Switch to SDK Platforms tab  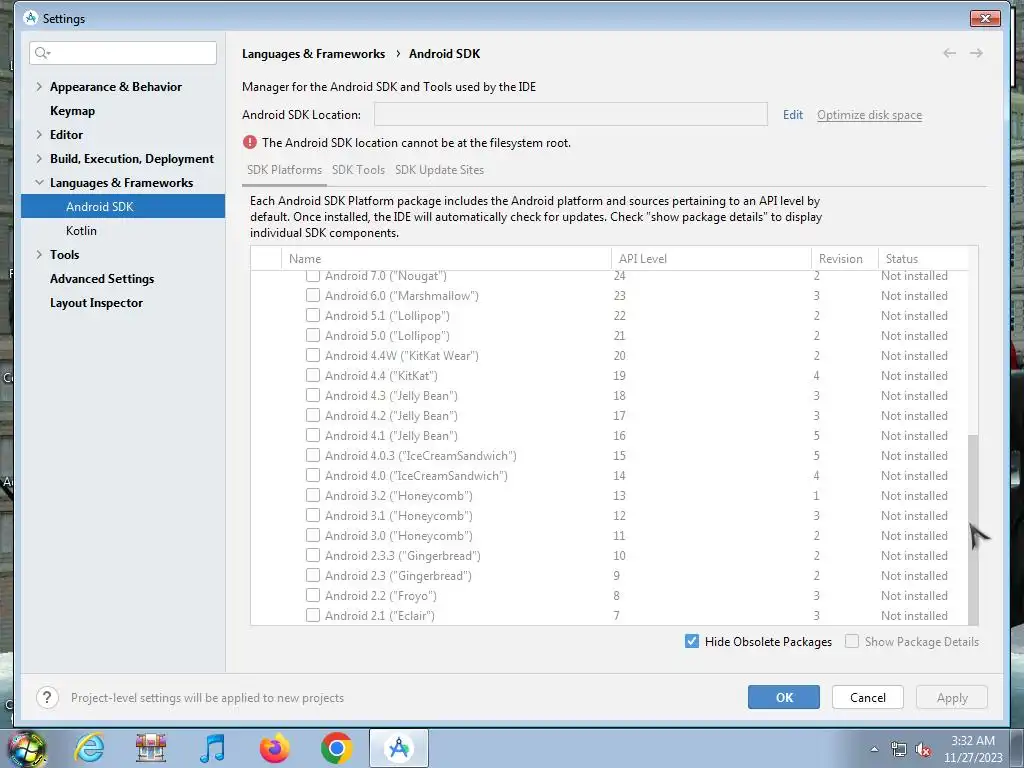coord(284,170)
